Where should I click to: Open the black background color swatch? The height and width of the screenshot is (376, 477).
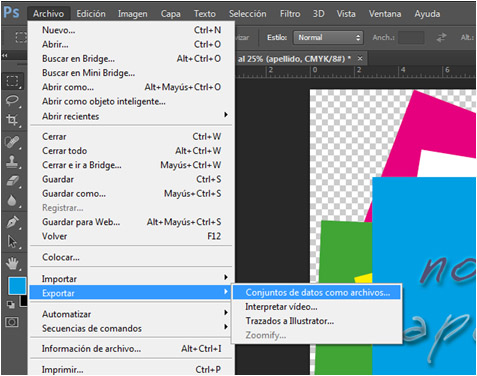tap(24, 301)
